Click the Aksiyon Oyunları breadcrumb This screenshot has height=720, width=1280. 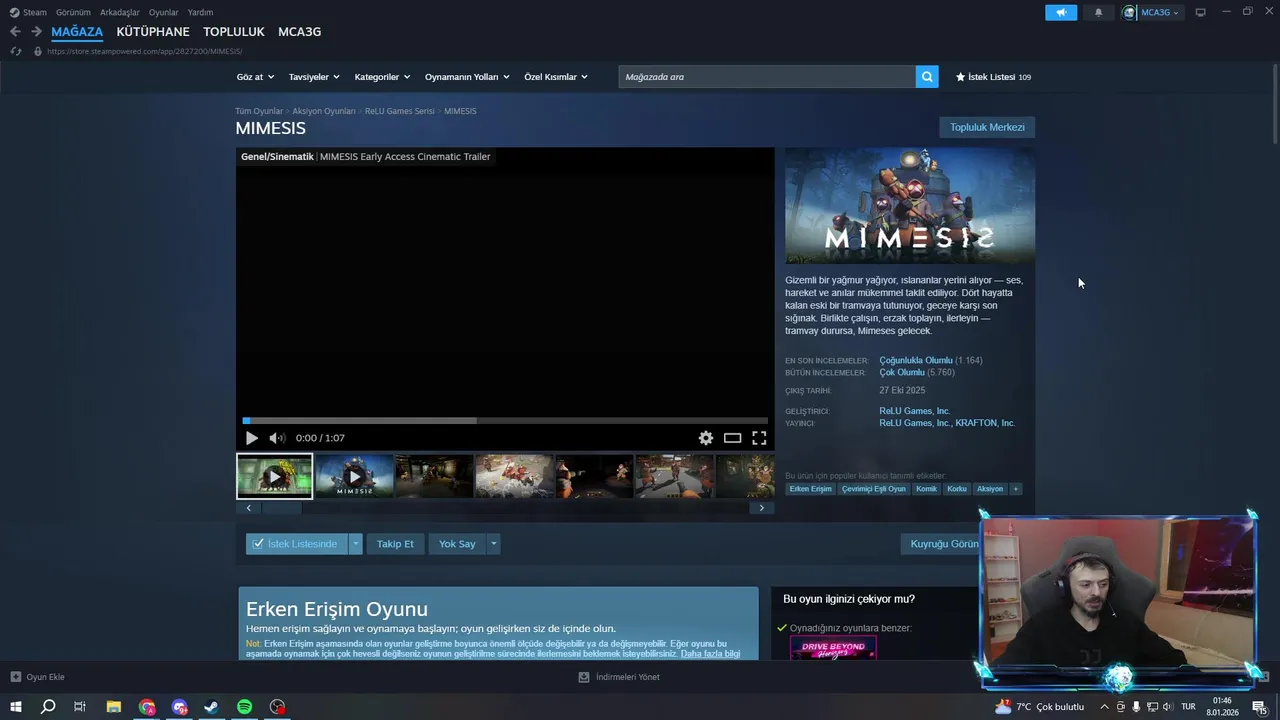(324, 111)
